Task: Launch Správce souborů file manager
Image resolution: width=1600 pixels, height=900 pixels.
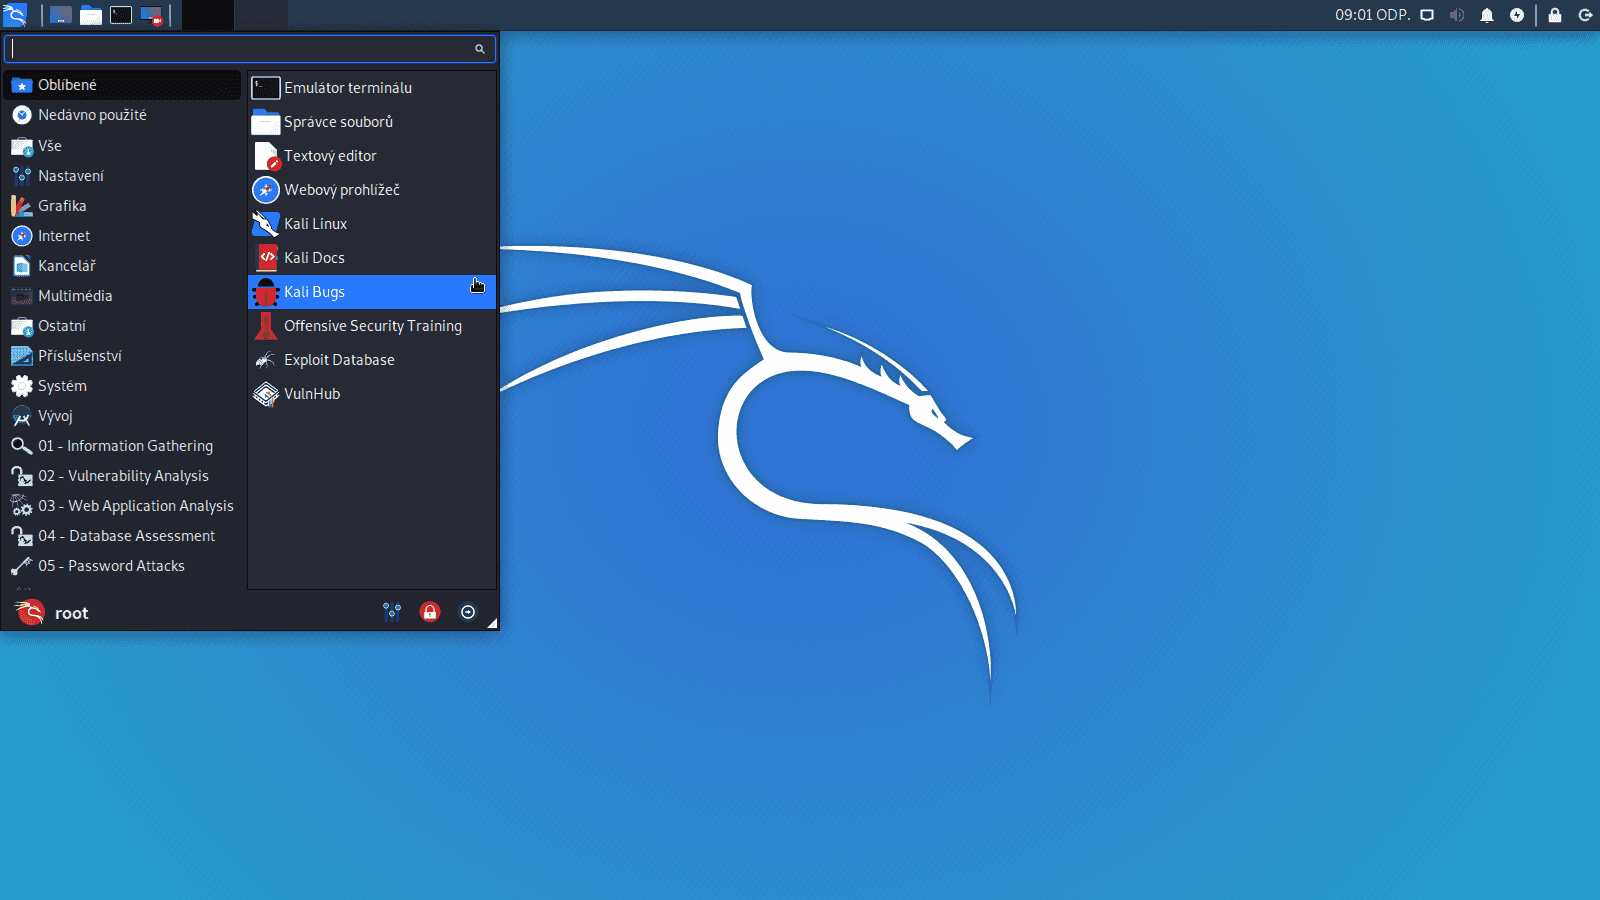Action: pos(338,122)
